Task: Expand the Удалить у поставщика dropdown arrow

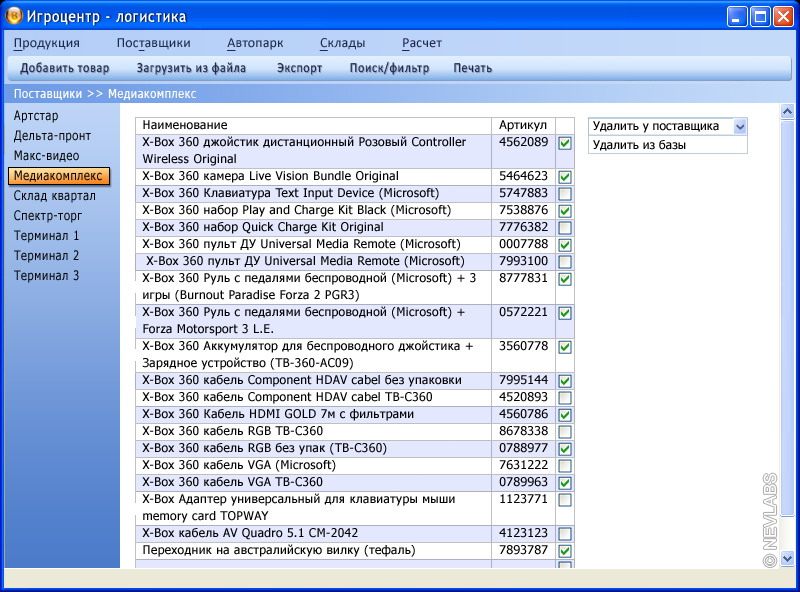Action: click(740, 126)
